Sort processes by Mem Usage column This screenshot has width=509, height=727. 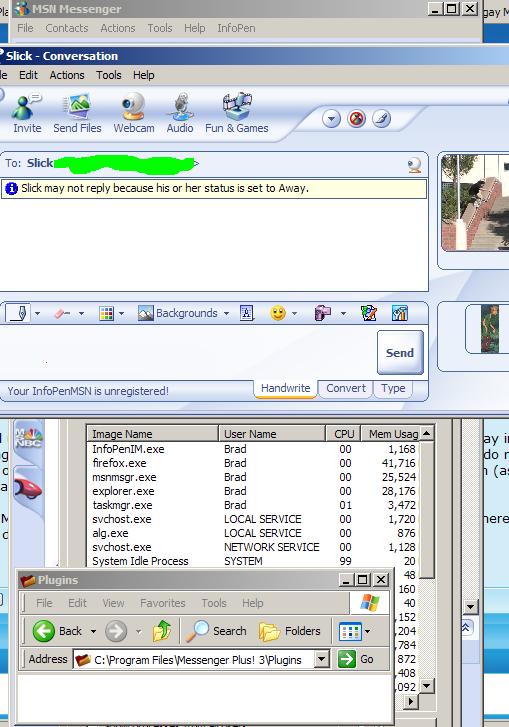[390, 434]
